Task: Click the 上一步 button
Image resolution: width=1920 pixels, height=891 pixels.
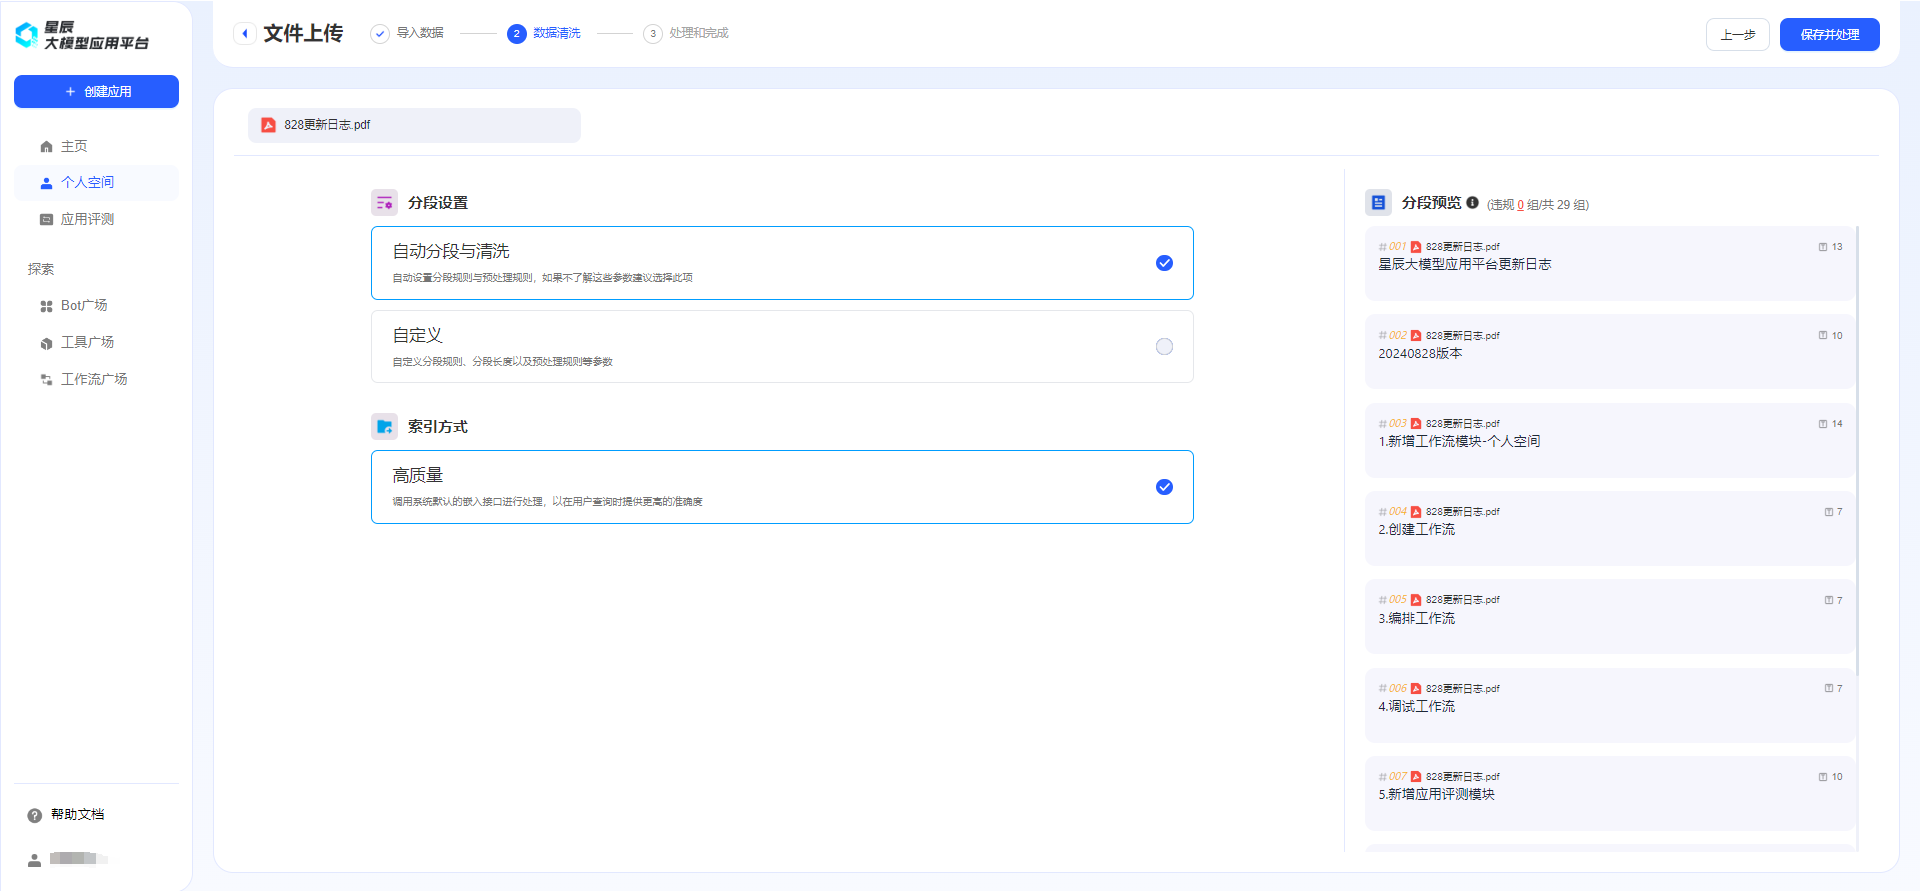Action: coord(1737,35)
